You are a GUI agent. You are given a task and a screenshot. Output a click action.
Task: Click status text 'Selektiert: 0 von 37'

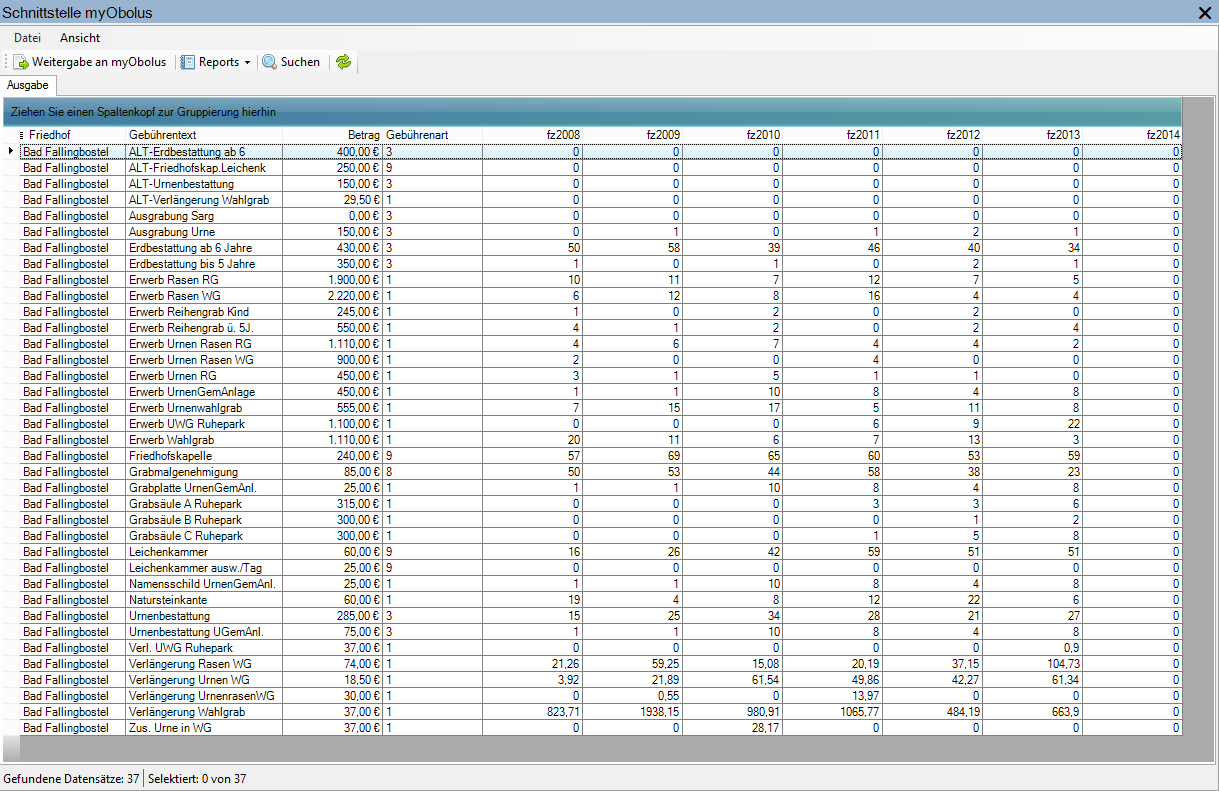coord(197,779)
